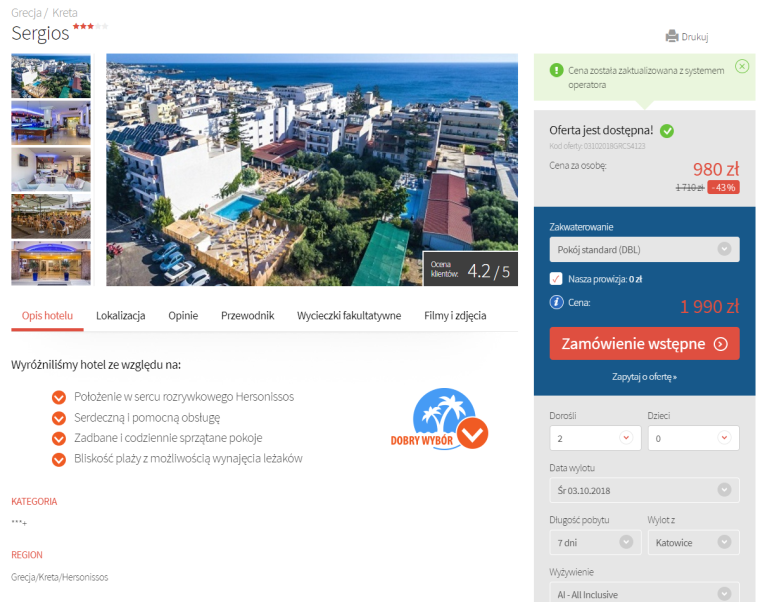Toggle the Nasza prowizja checkbox

pos(556,278)
